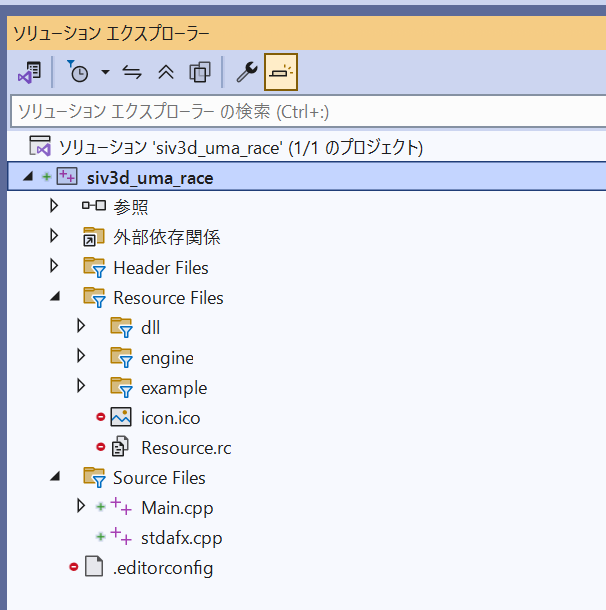Click the sync with active document icon

tap(132, 72)
